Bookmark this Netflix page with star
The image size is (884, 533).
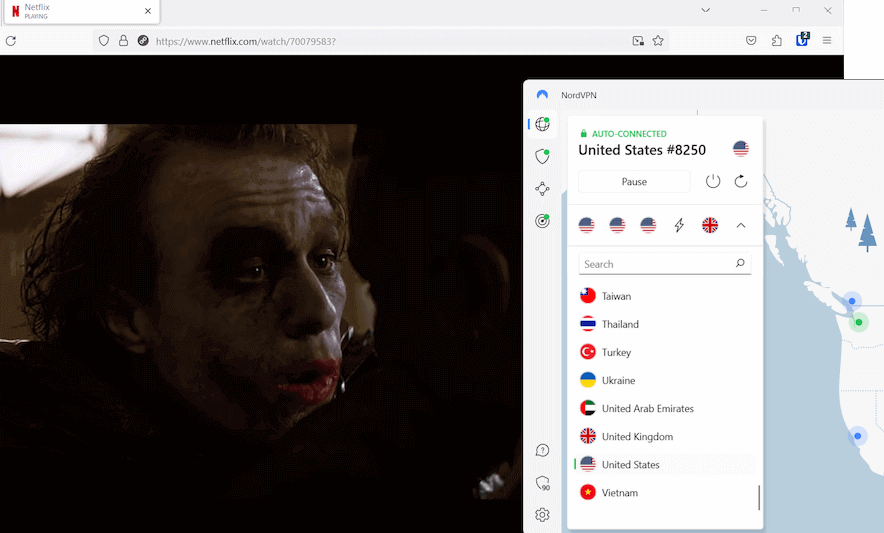click(x=658, y=41)
